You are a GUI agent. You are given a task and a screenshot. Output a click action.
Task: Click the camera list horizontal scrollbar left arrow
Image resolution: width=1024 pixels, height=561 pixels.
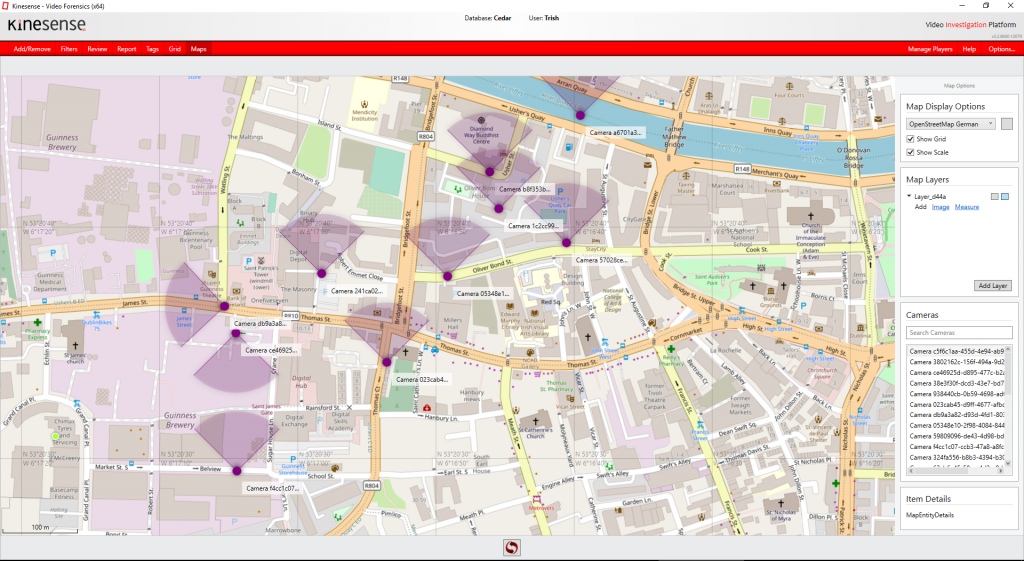pyautogui.click(x=910, y=470)
